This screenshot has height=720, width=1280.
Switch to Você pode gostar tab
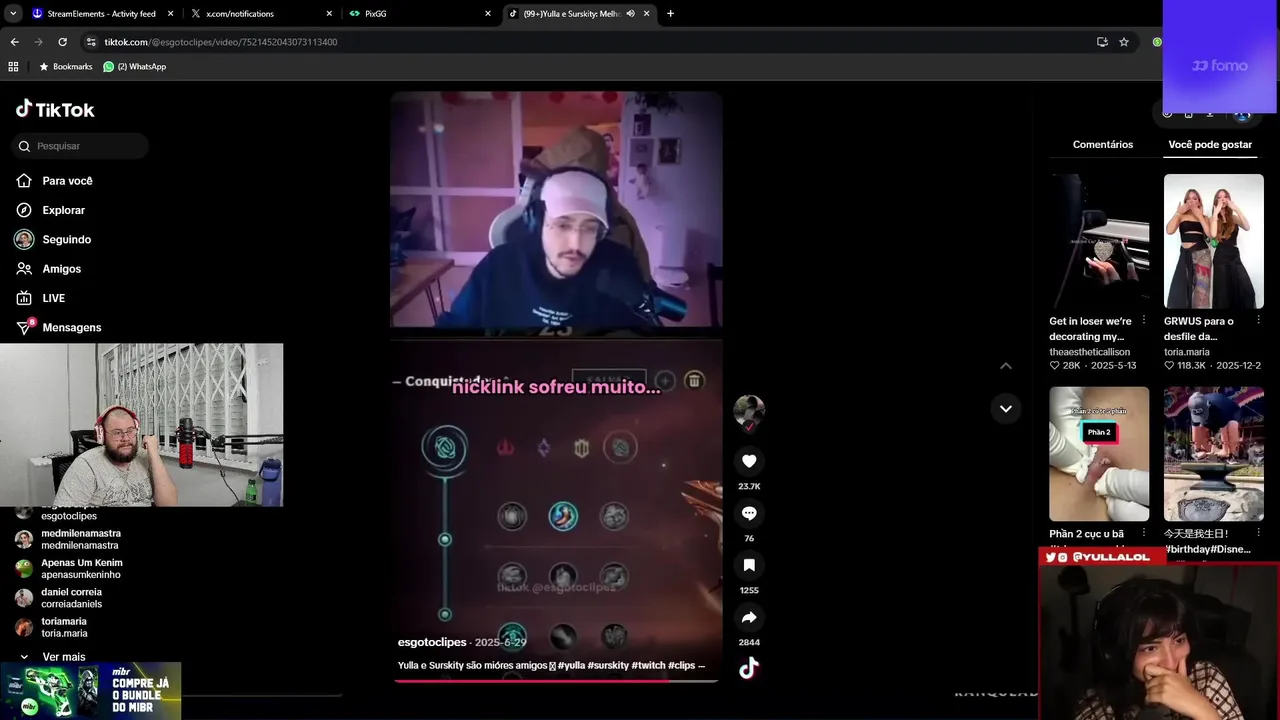[1210, 145]
